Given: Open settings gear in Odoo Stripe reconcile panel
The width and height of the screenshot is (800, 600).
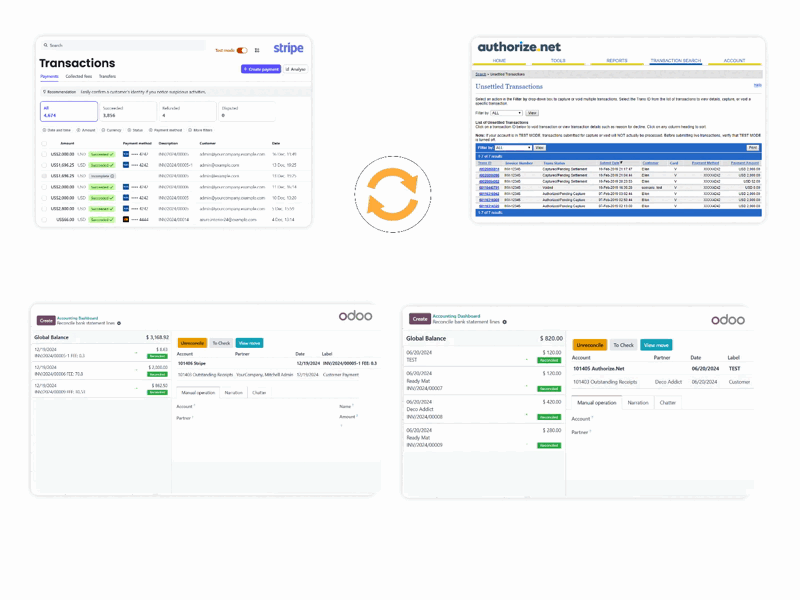Looking at the screenshot, I should pos(119,323).
